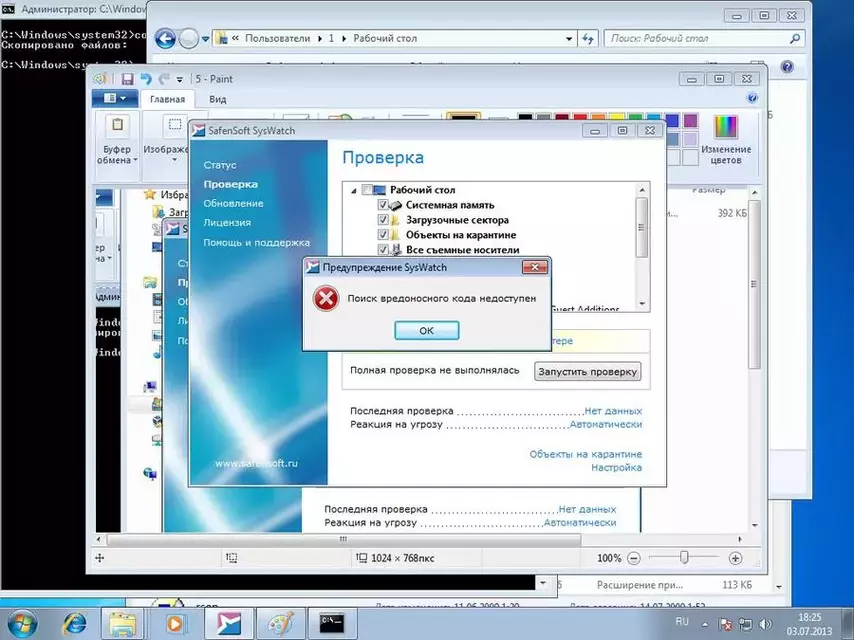854x640 pixels.
Task: Open Лицензия in the SysWatch sidebar
Action: (x=227, y=222)
